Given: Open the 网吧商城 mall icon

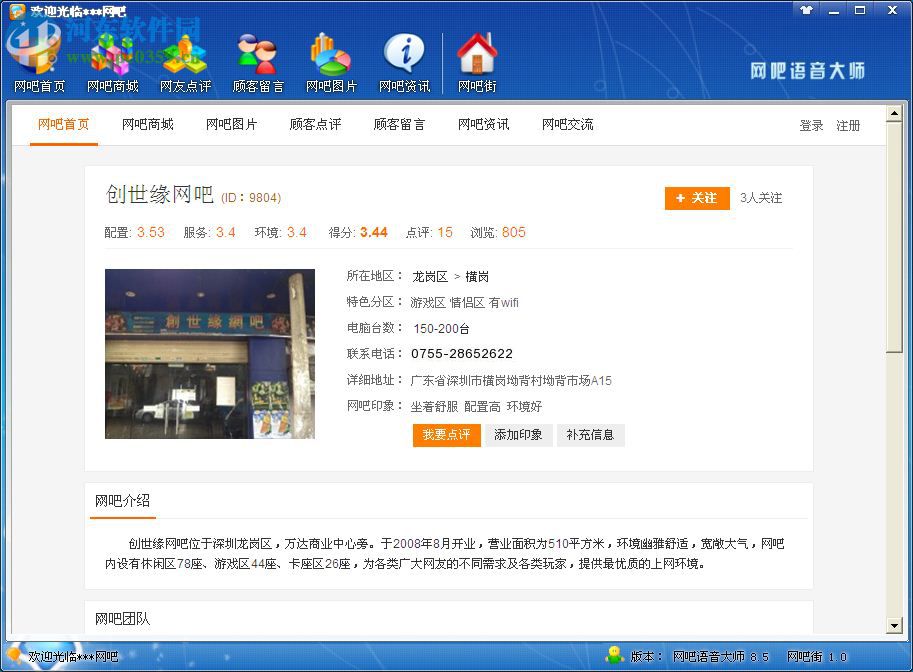Looking at the screenshot, I should [110, 55].
